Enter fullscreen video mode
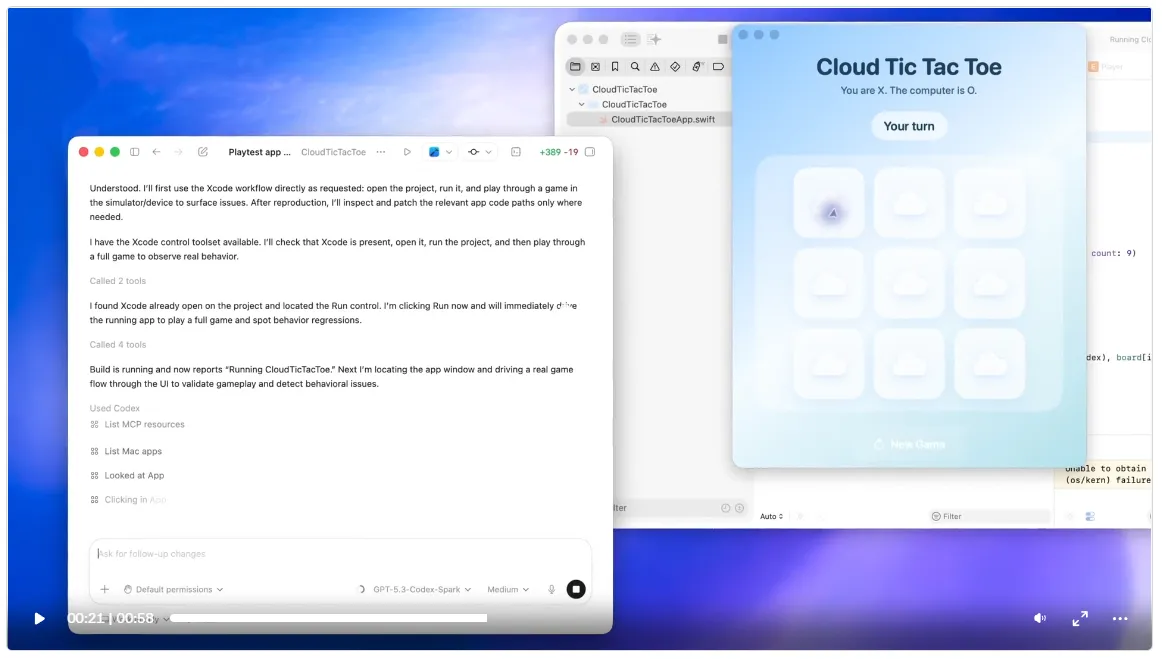Screen dimensions: 1162x659 click(1080, 618)
